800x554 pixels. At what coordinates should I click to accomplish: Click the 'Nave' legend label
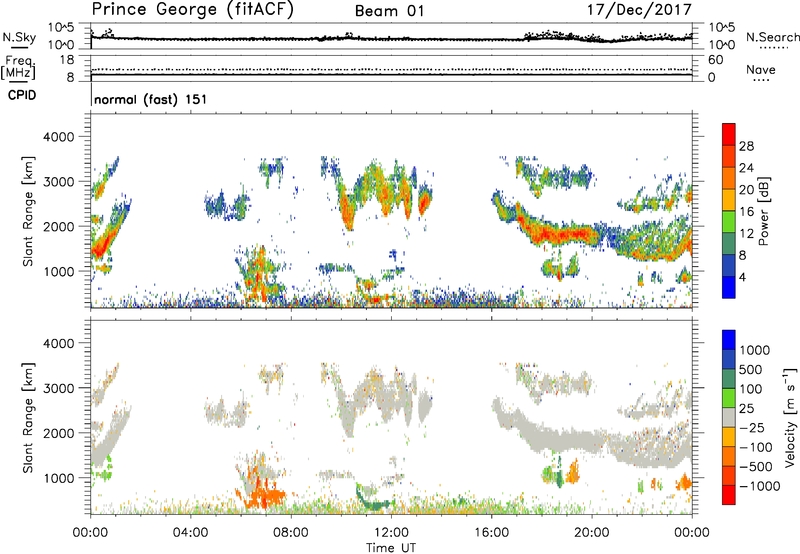[761, 69]
